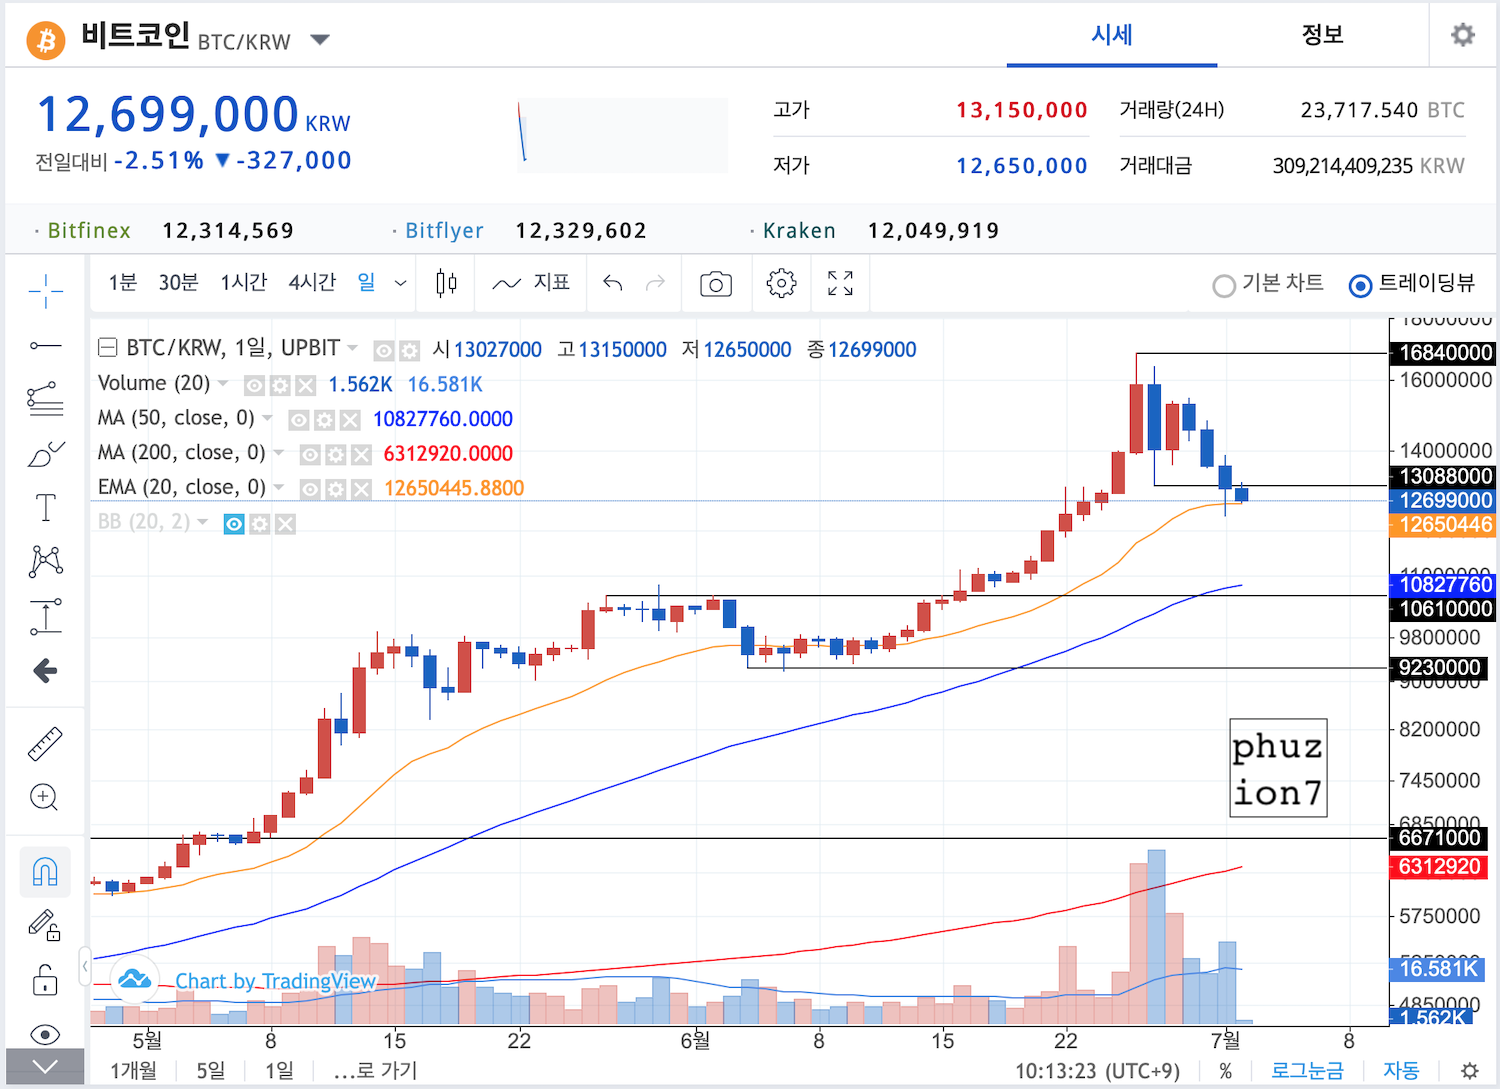Expand the BTC/KRW, 1일, UPBIT legend dropdown

[352, 348]
